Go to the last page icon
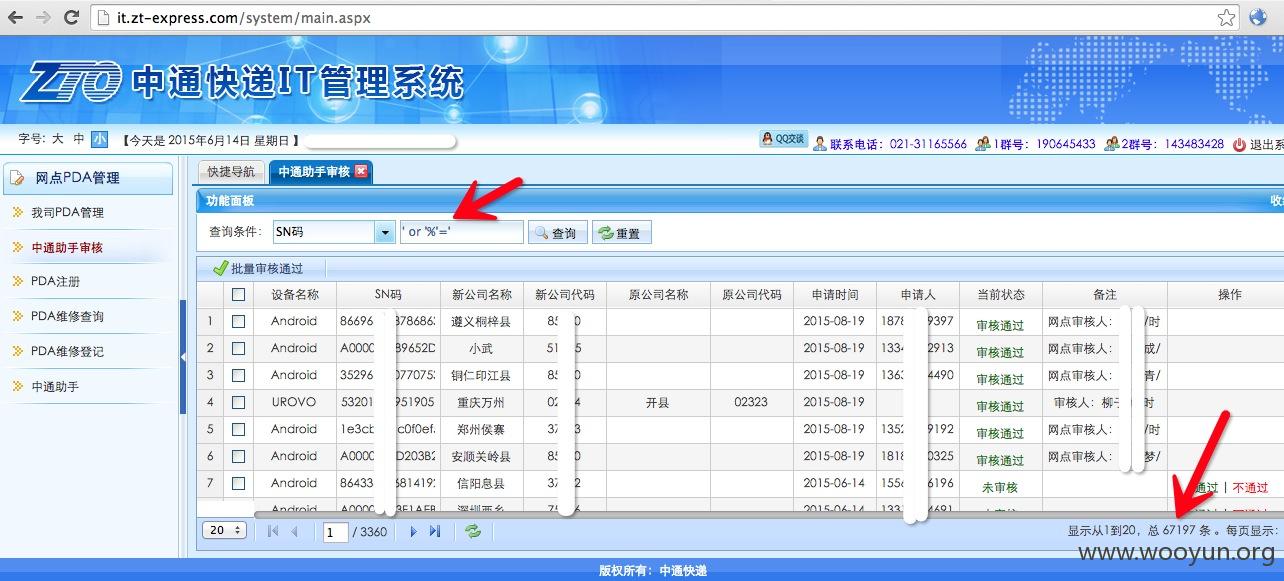Image resolution: width=1284 pixels, height=581 pixels. (434, 531)
